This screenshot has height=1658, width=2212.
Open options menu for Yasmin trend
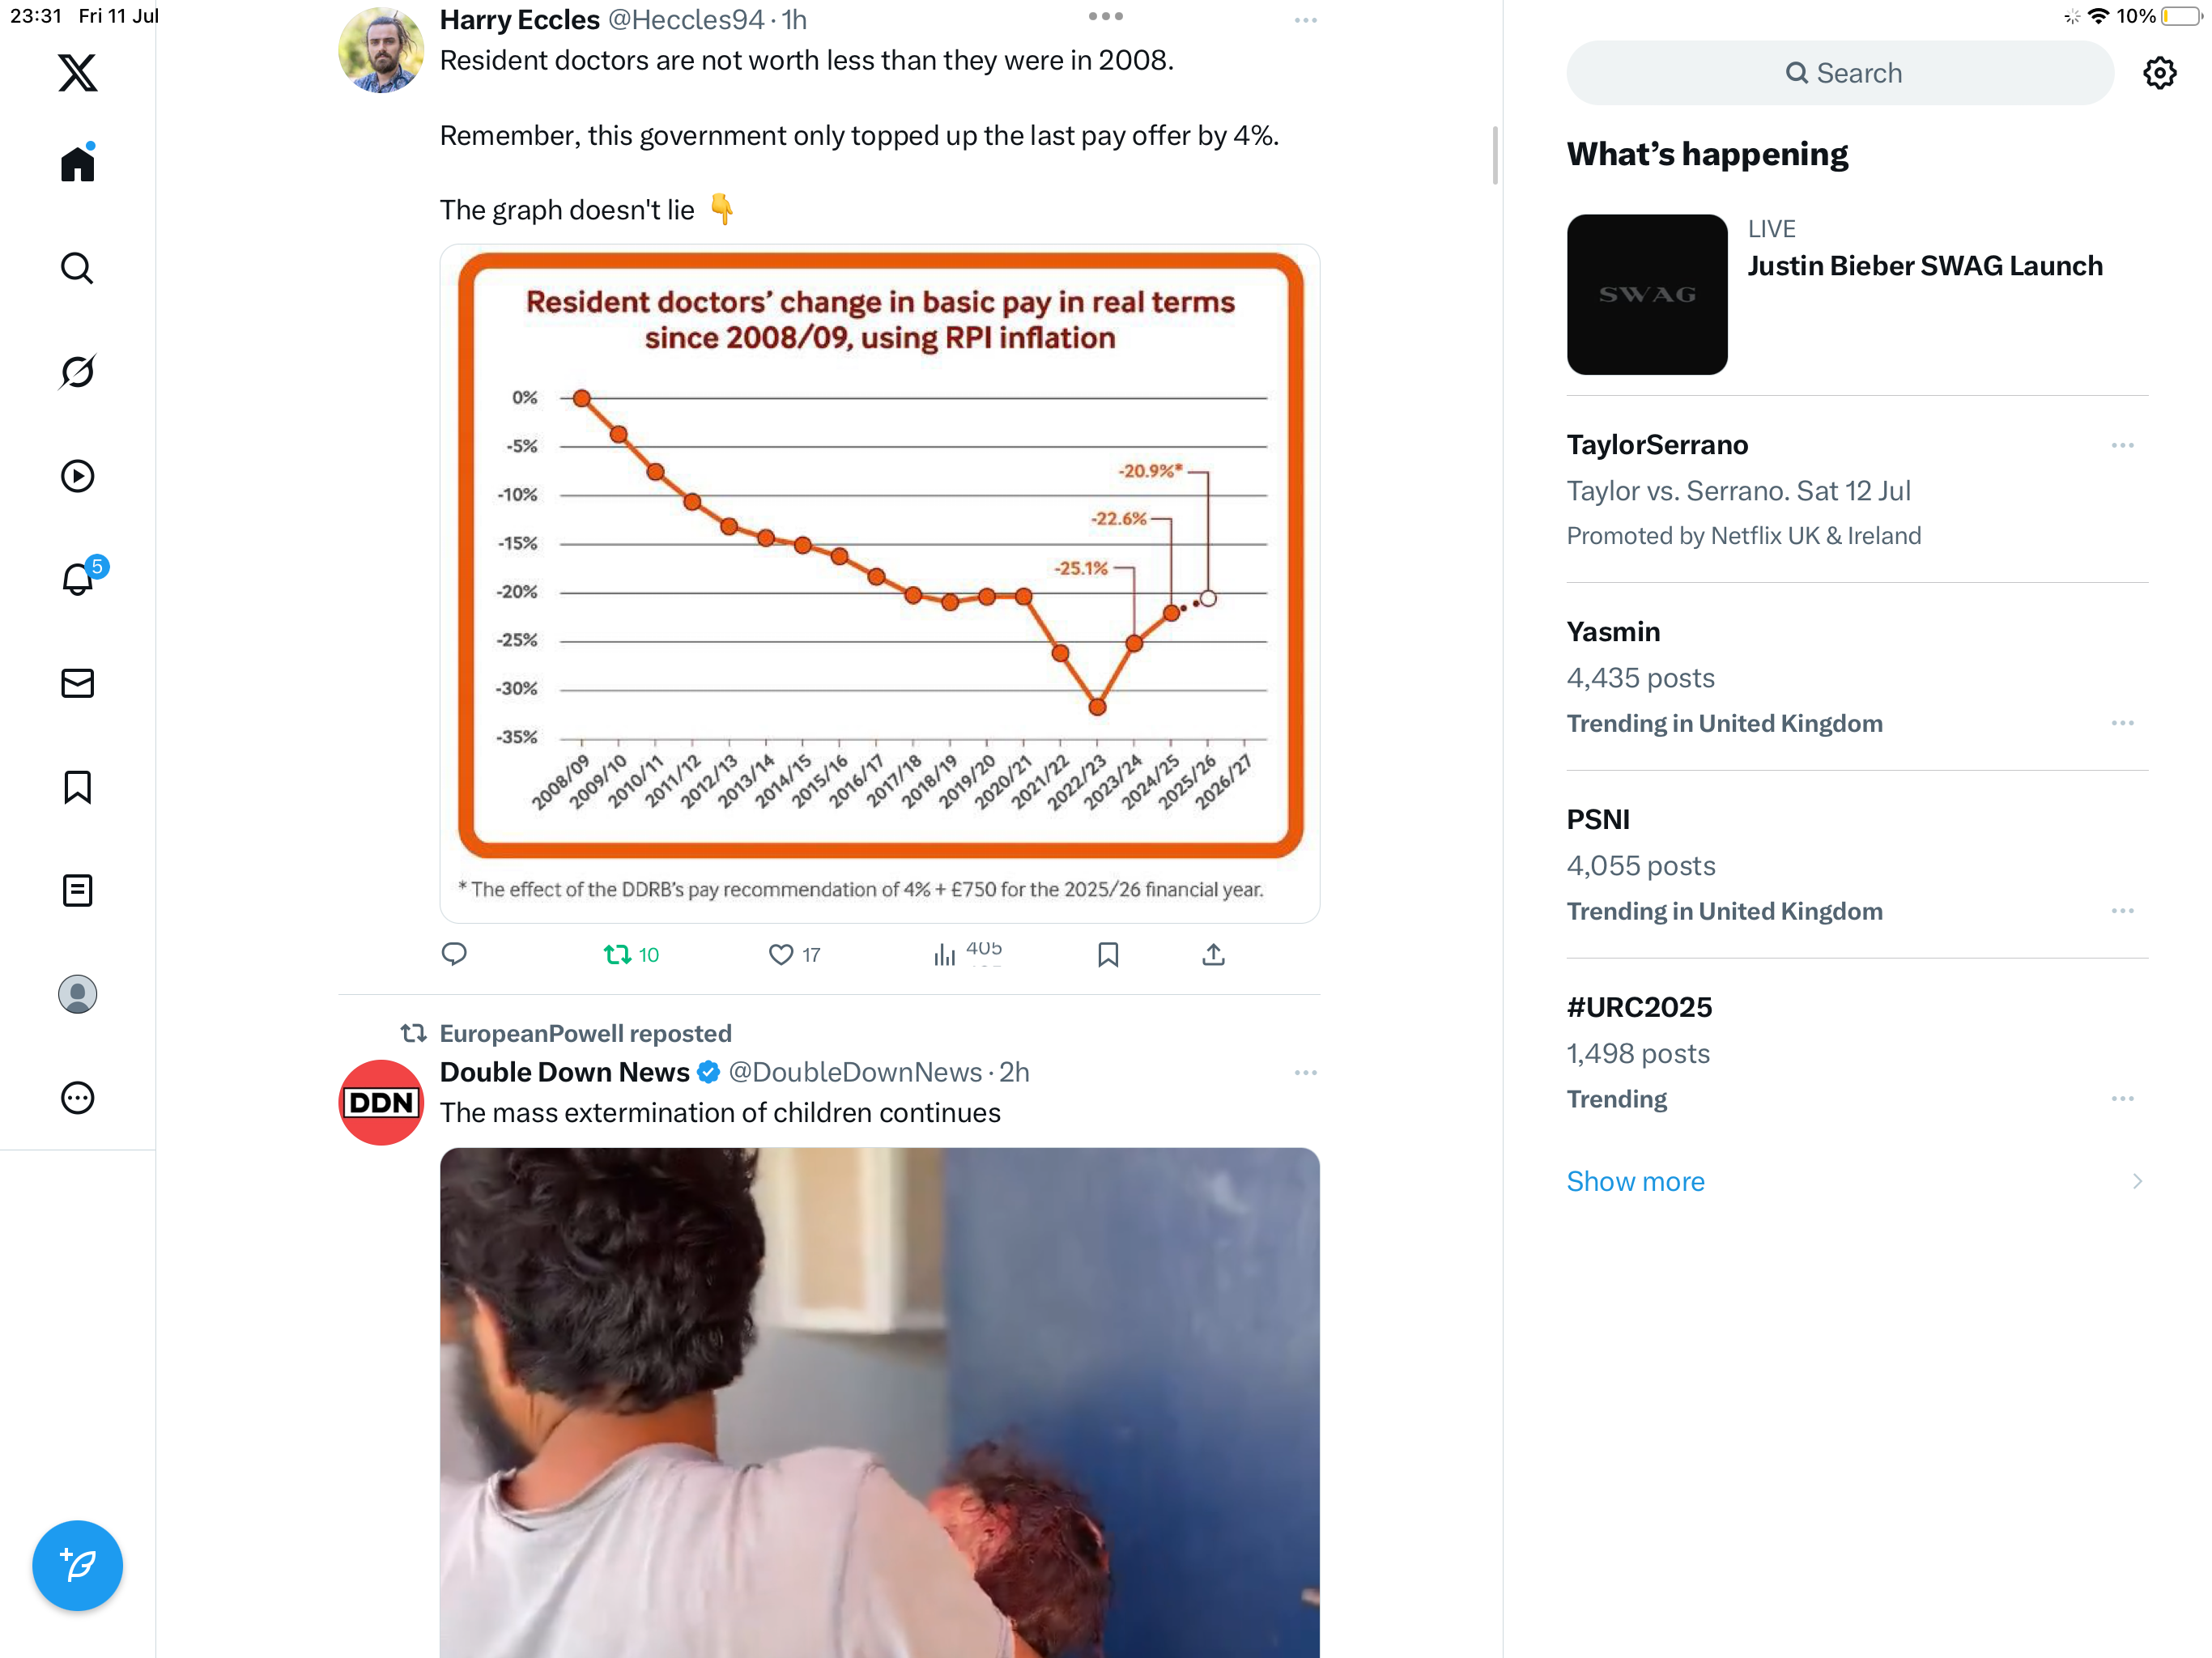click(2122, 723)
